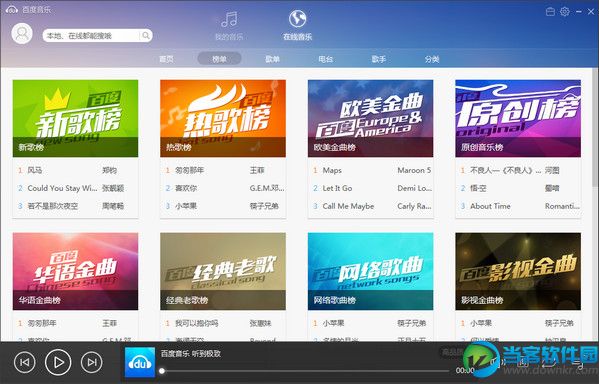This screenshot has width=599, height=384.
Task: Click artist '王菲' in the 热歌榜 list
Action: tap(257, 170)
